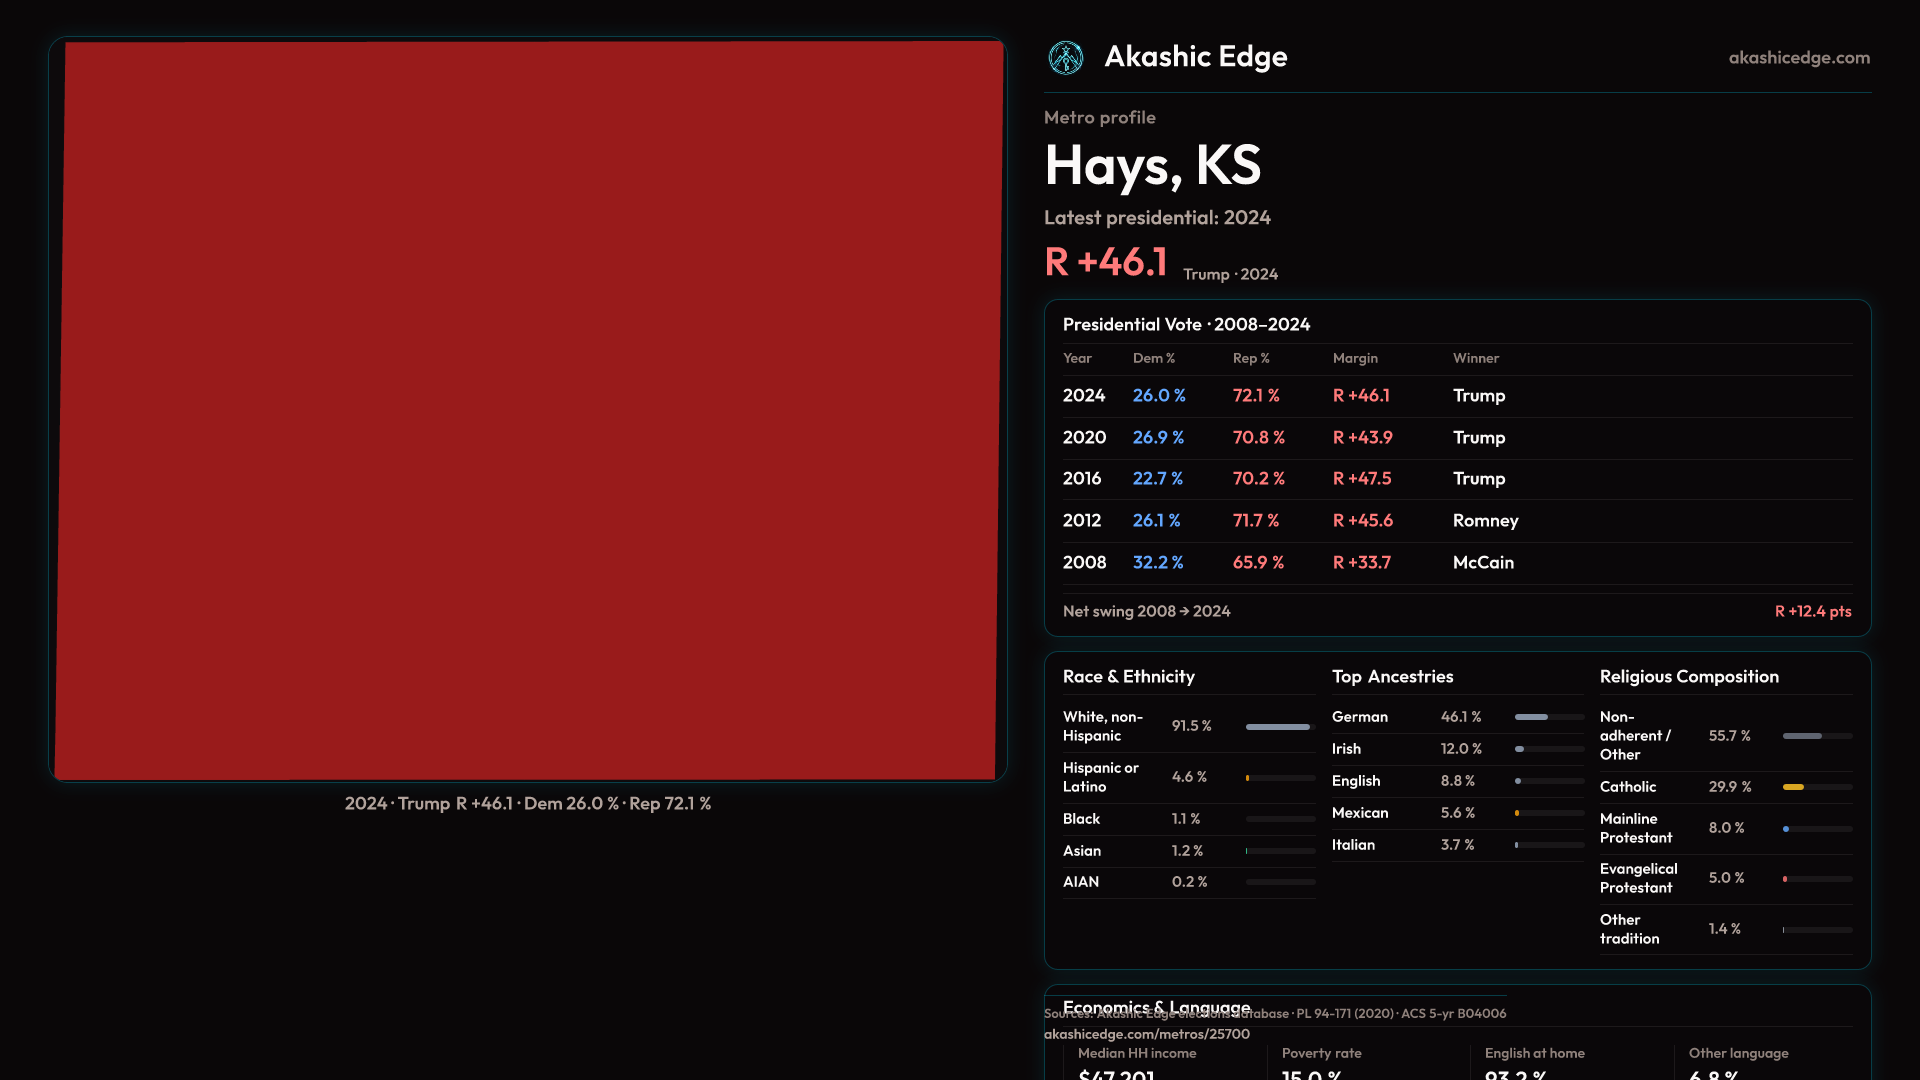The image size is (1920, 1080).
Task: Click the map caption below the map
Action: click(x=528, y=804)
